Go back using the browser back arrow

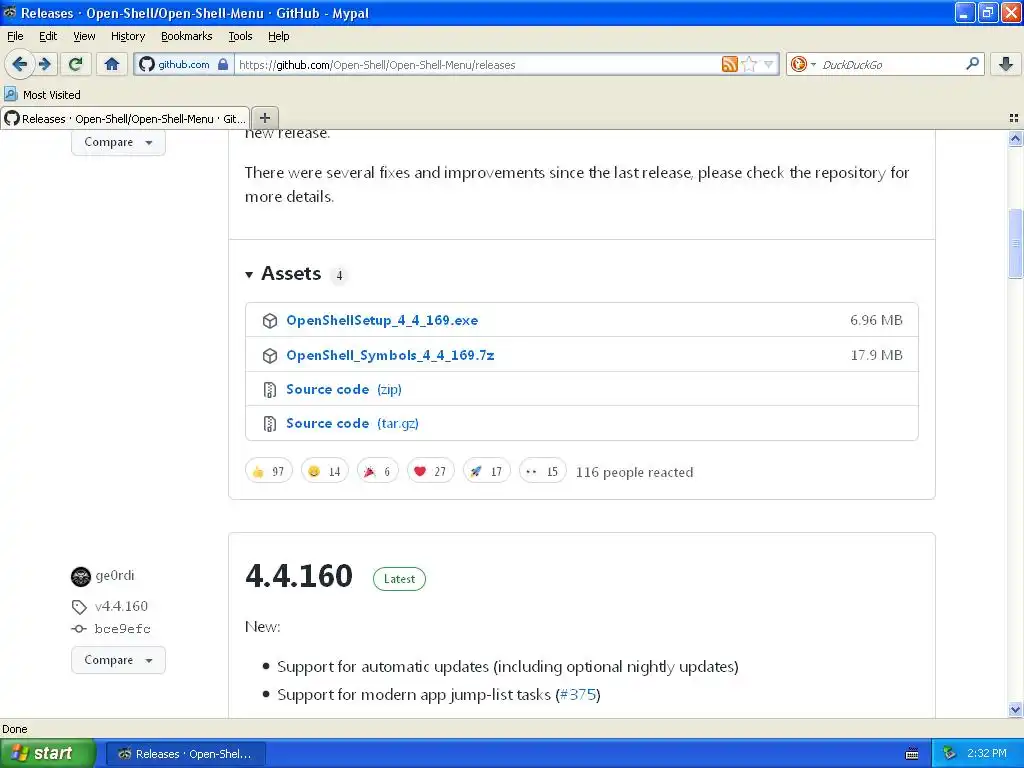[19, 64]
